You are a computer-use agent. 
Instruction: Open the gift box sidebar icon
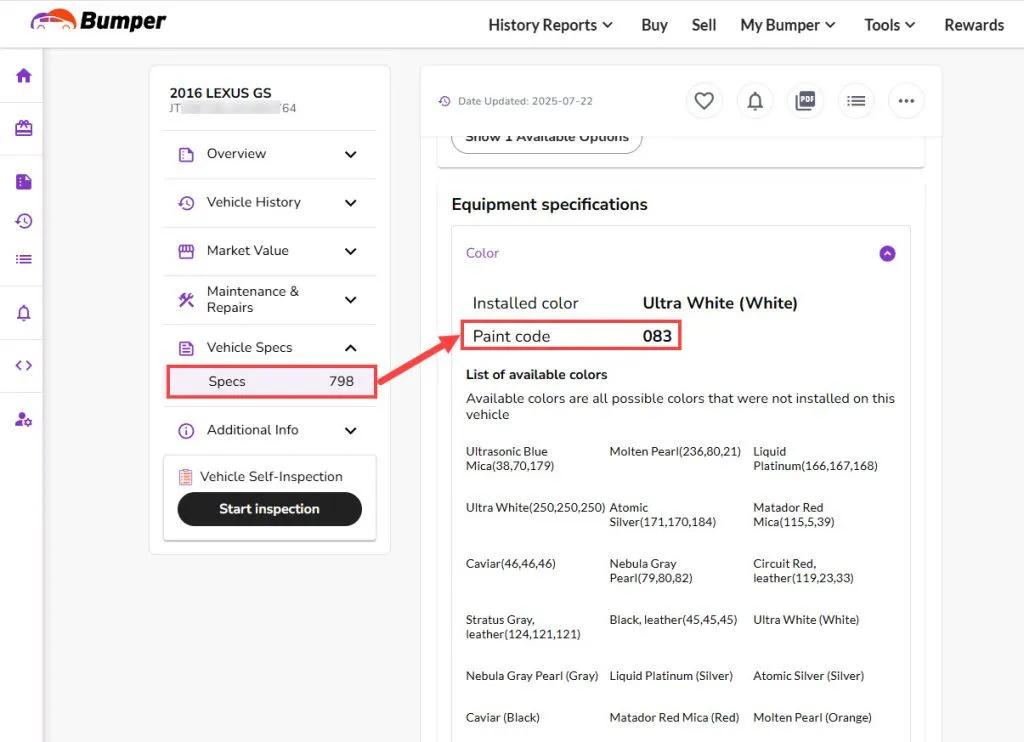24,128
